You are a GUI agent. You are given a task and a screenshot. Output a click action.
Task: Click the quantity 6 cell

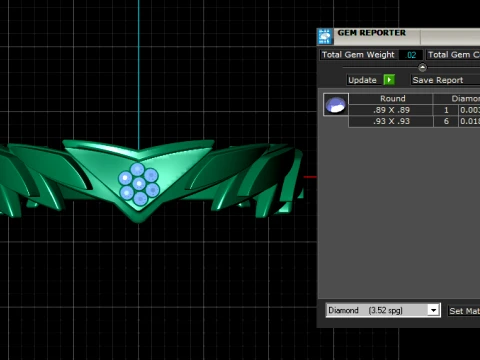[x=446, y=121]
